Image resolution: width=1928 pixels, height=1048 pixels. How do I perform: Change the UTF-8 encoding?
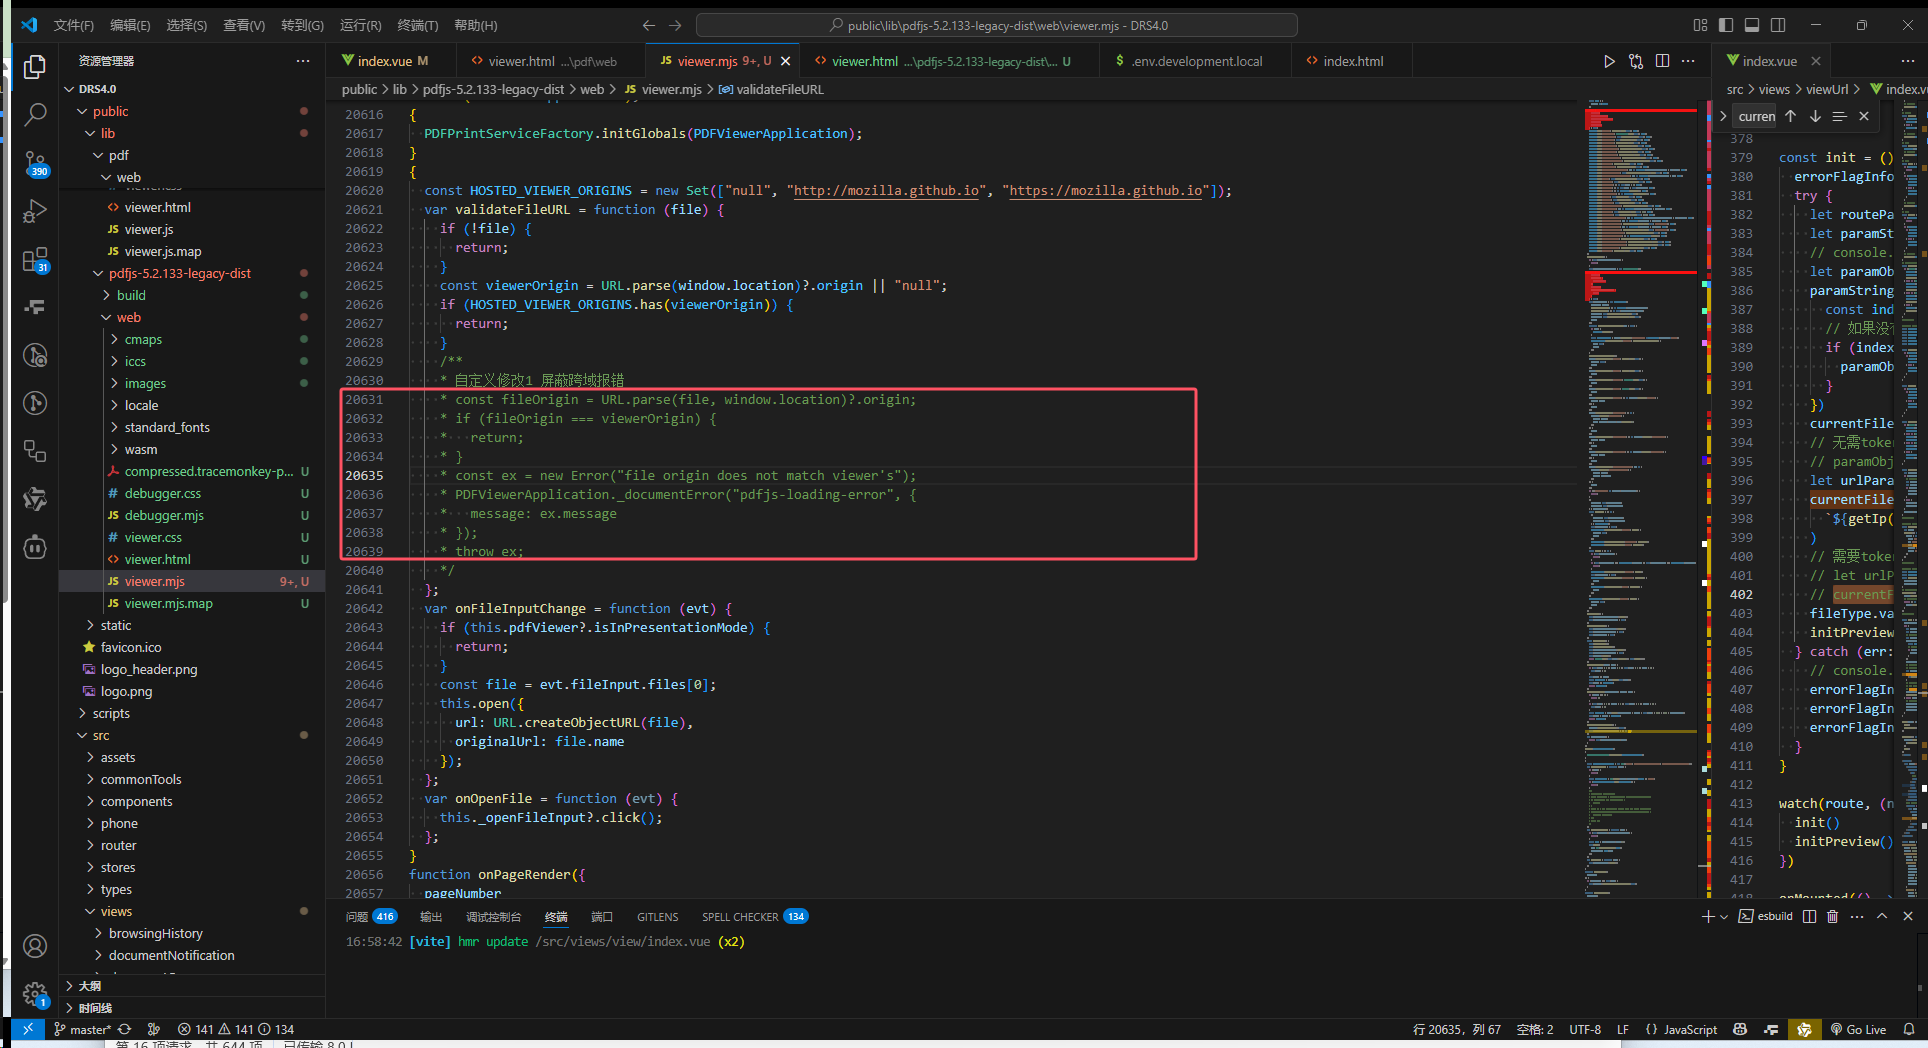(x=1585, y=1029)
